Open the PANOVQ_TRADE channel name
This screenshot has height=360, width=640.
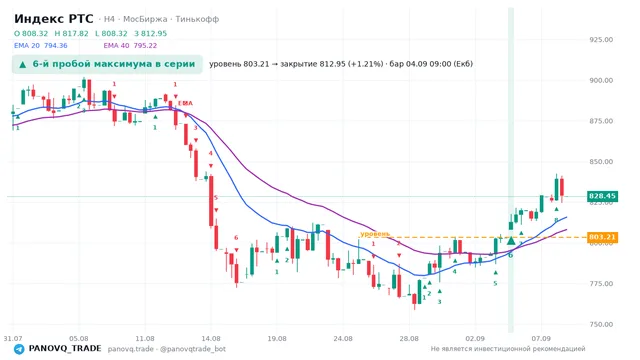click(65, 349)
